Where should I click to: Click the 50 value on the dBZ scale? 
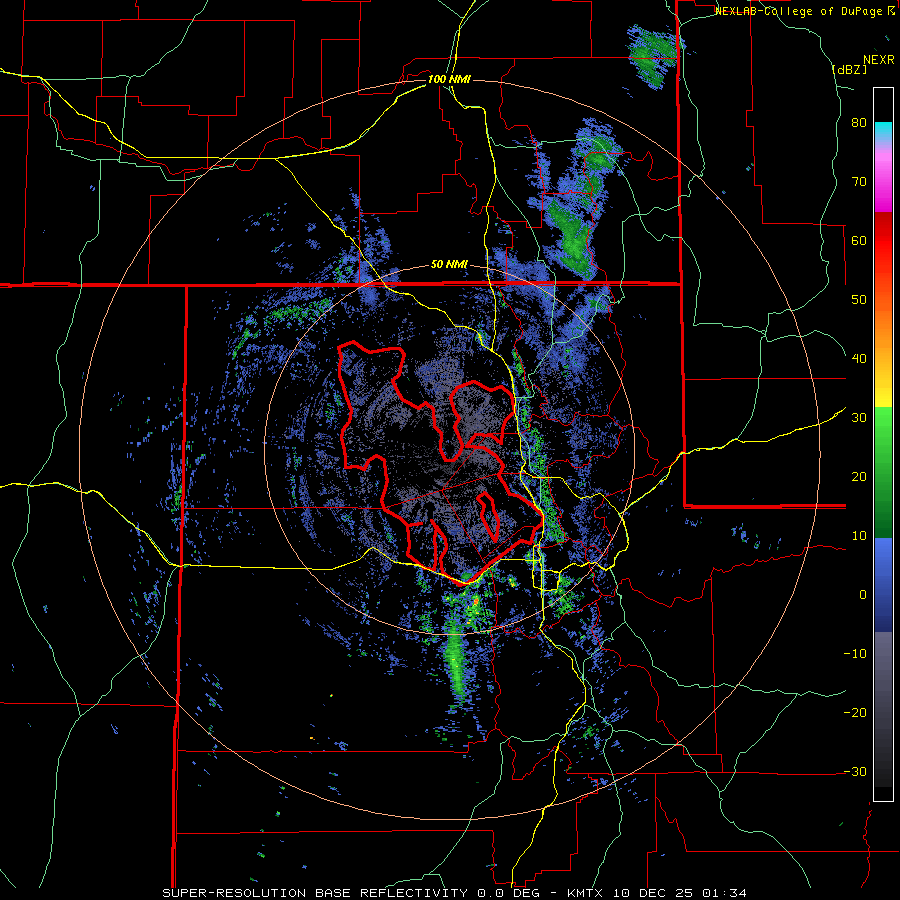pos(859,300)
